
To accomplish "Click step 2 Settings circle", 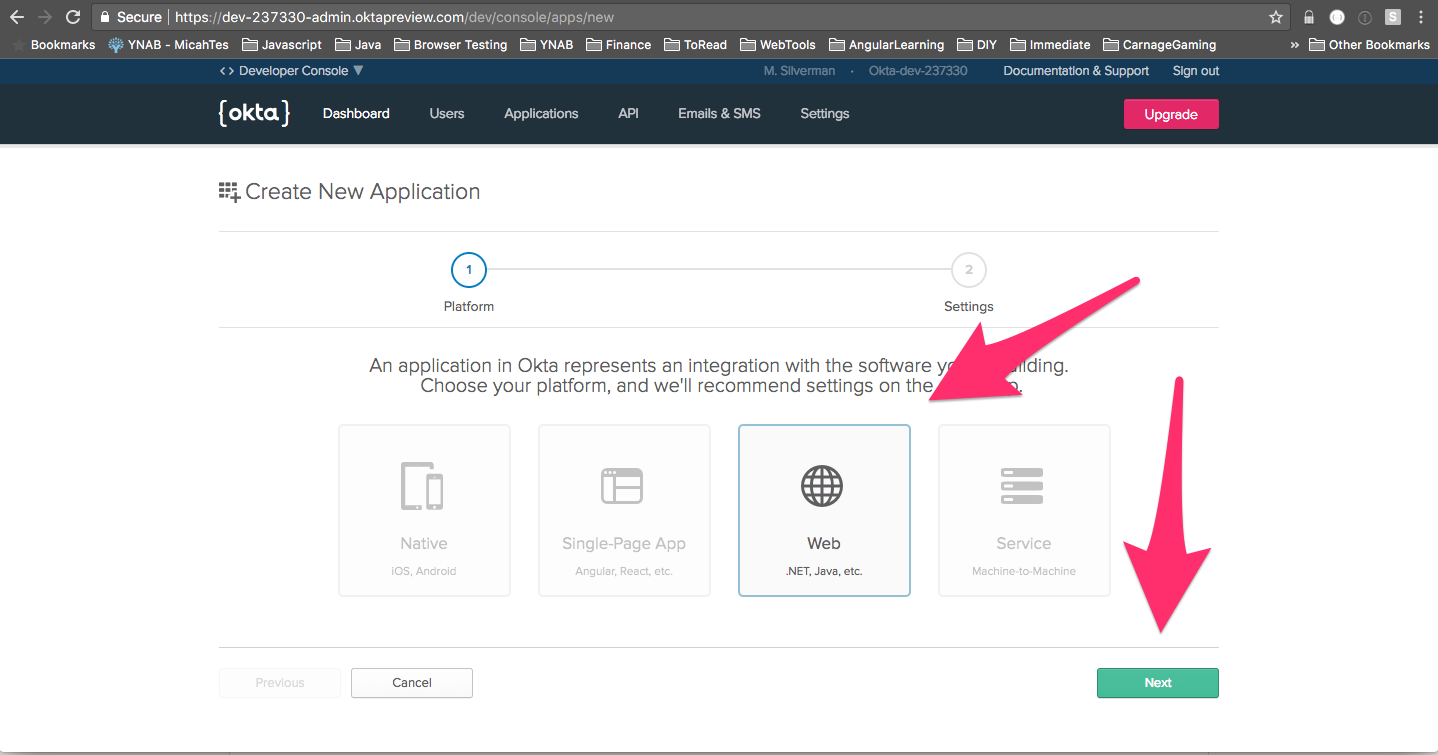I will coord(969,270).
